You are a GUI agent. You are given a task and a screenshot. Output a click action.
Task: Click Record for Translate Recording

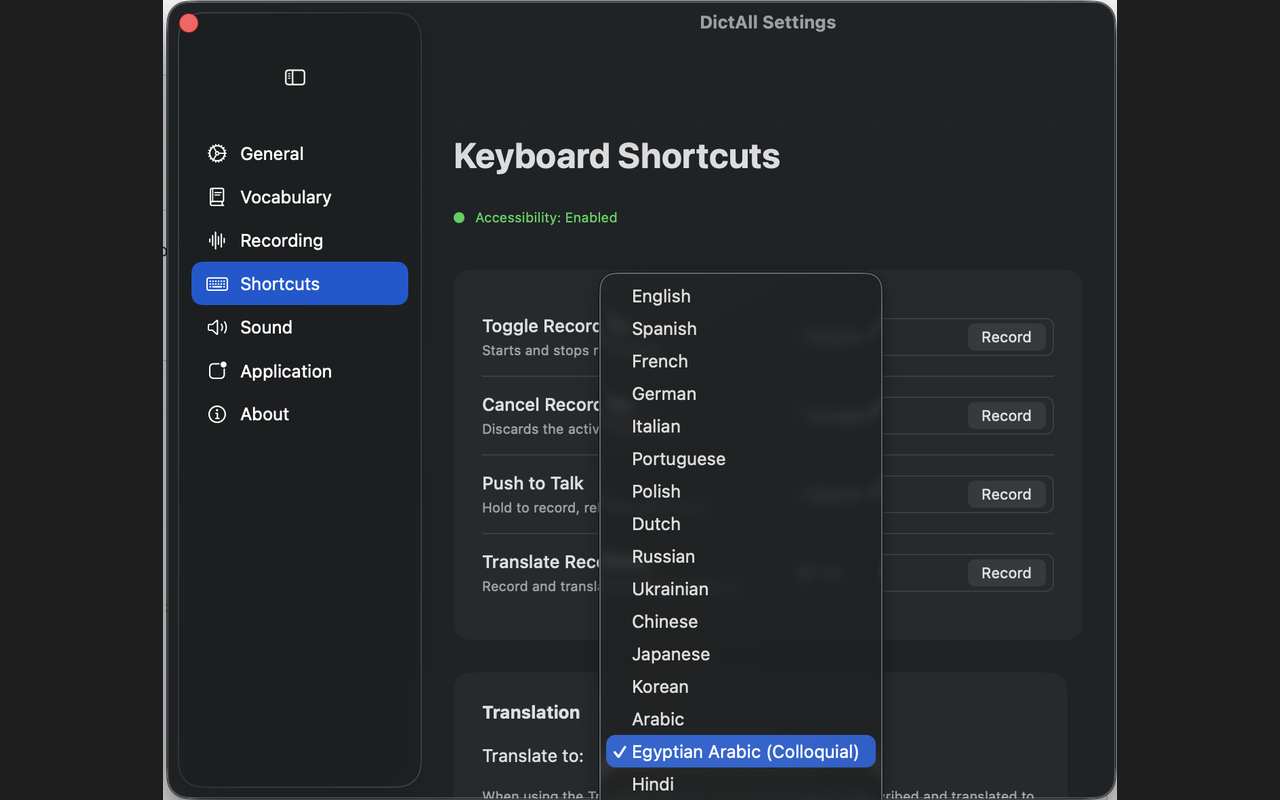pyautogui.click(x=1005, y=573)
